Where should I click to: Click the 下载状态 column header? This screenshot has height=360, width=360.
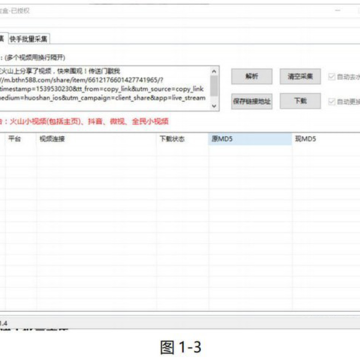pyautogui.click(x=182, y=139)
